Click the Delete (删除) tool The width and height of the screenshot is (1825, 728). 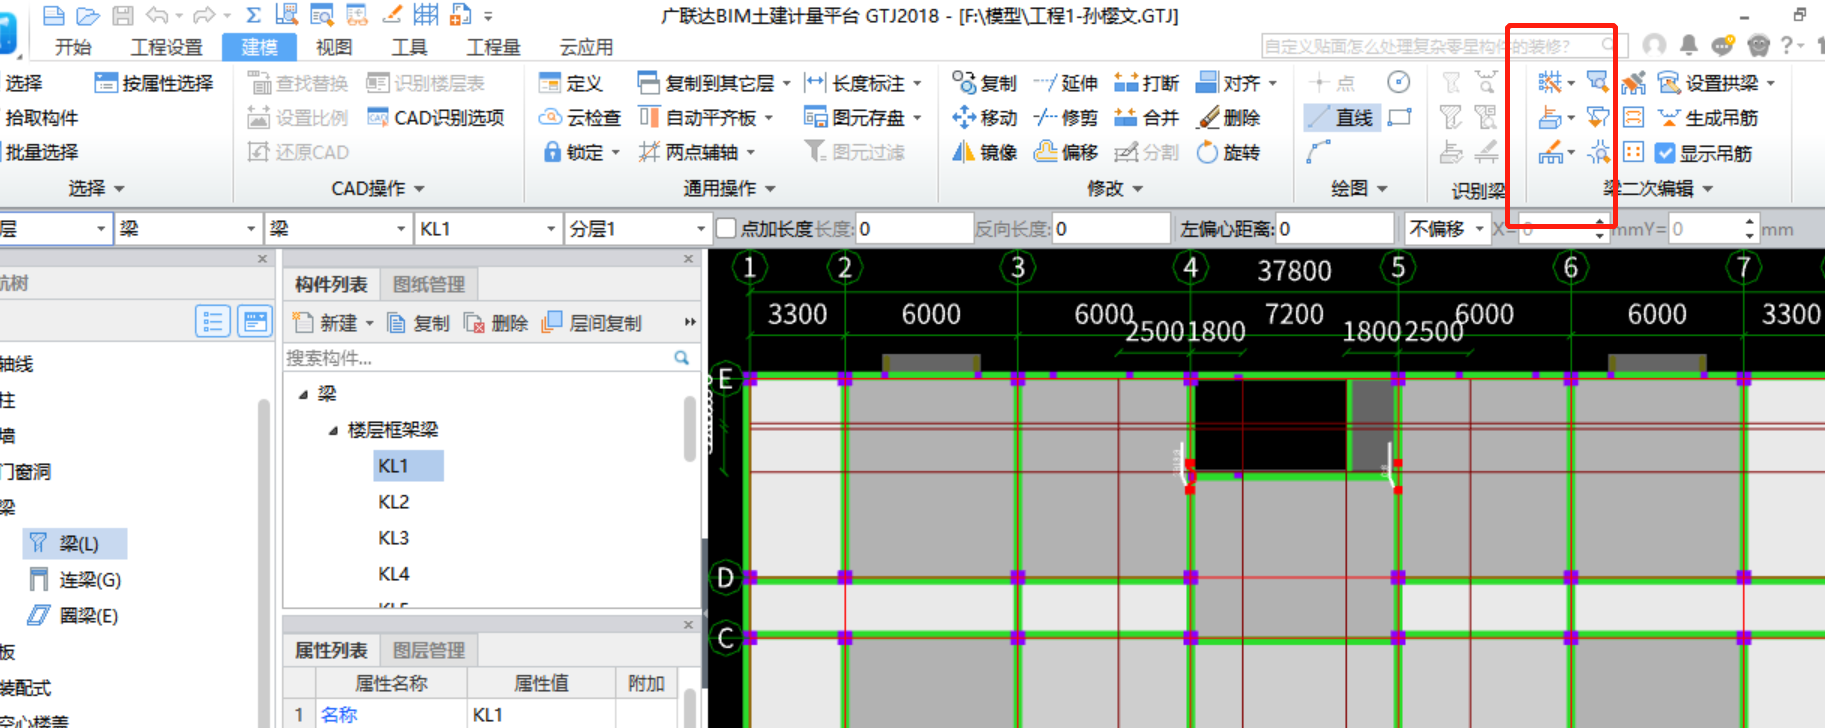(x=1229, y=118)
